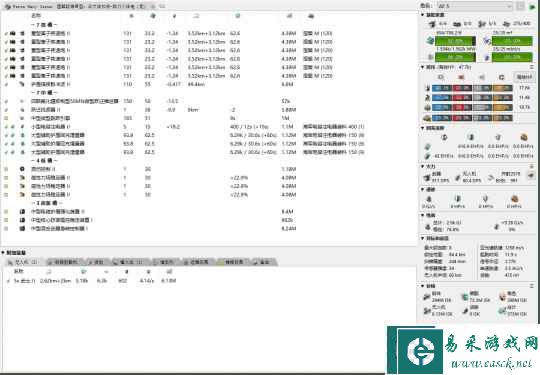540x375 pixels.
Task: Click the explosive resistance column icon
Action: pyautogui.click(x=501, y=77)
